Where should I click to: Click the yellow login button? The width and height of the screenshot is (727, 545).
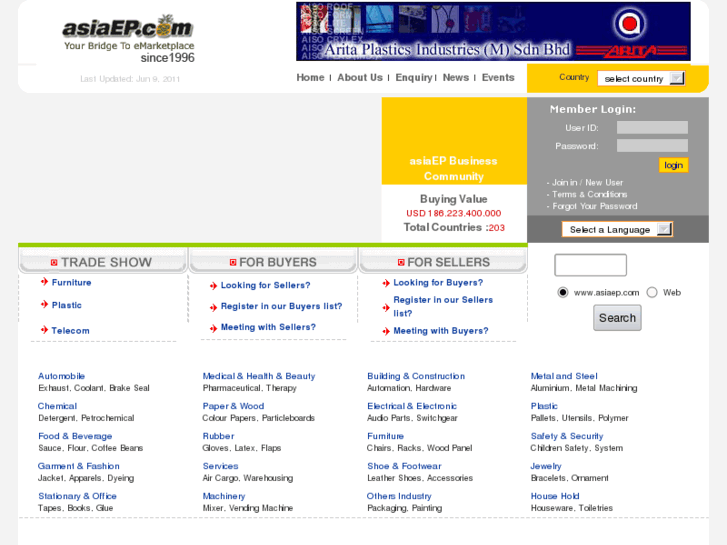point(673,165)
